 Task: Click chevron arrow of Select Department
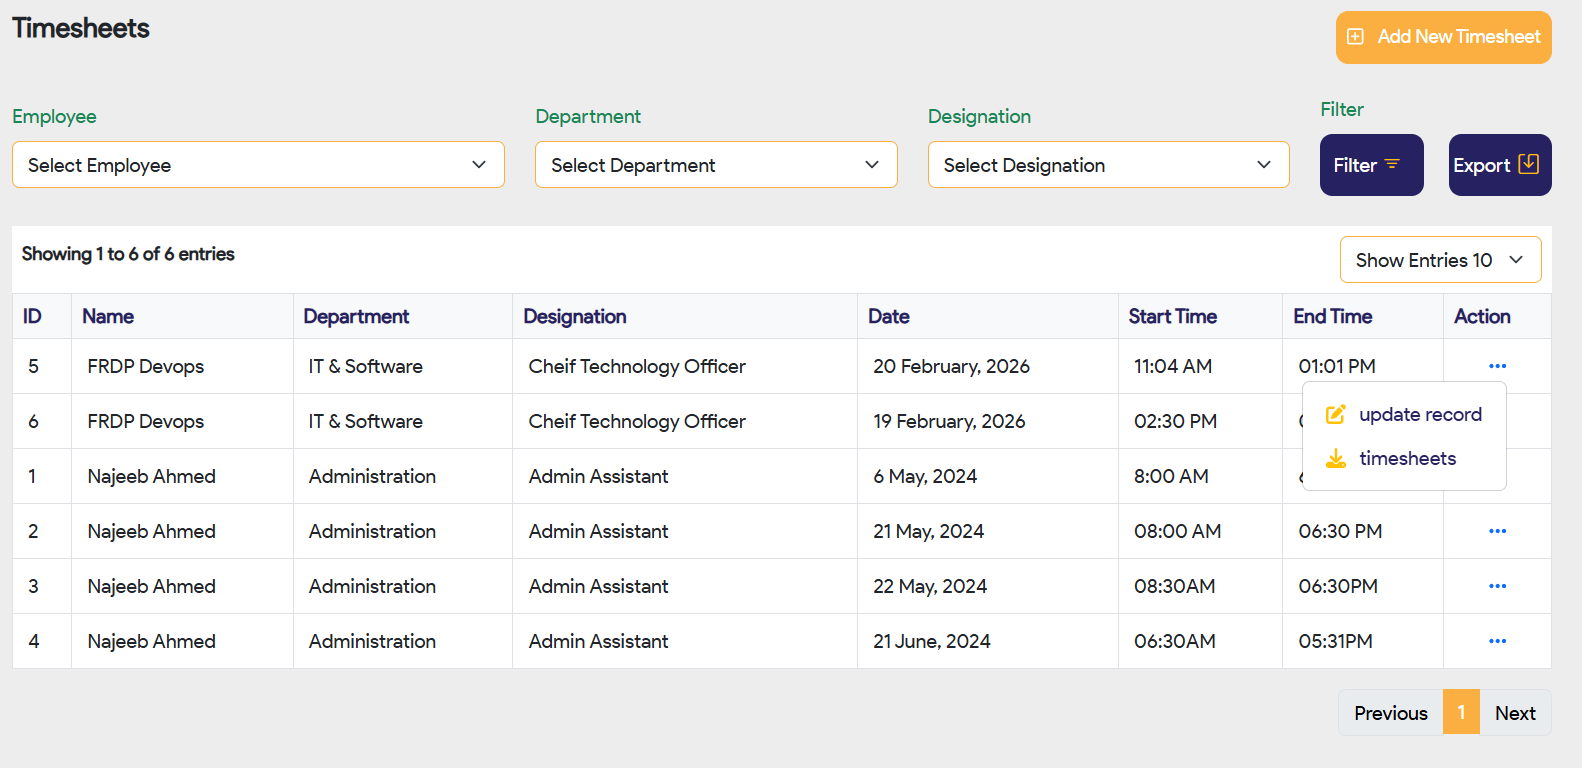coord(872,165)
